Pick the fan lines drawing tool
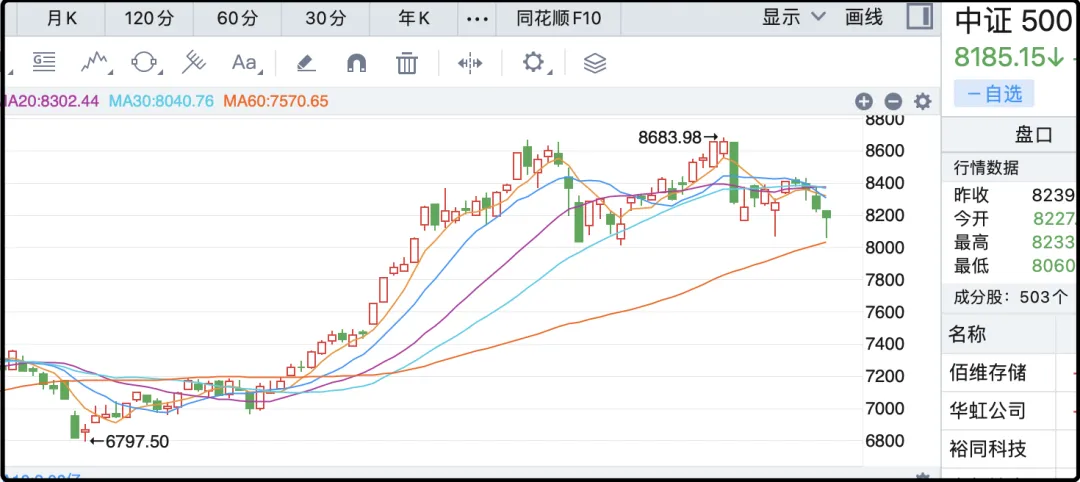The width and height of the screenshot is (1080, 482). coord(193,63)
